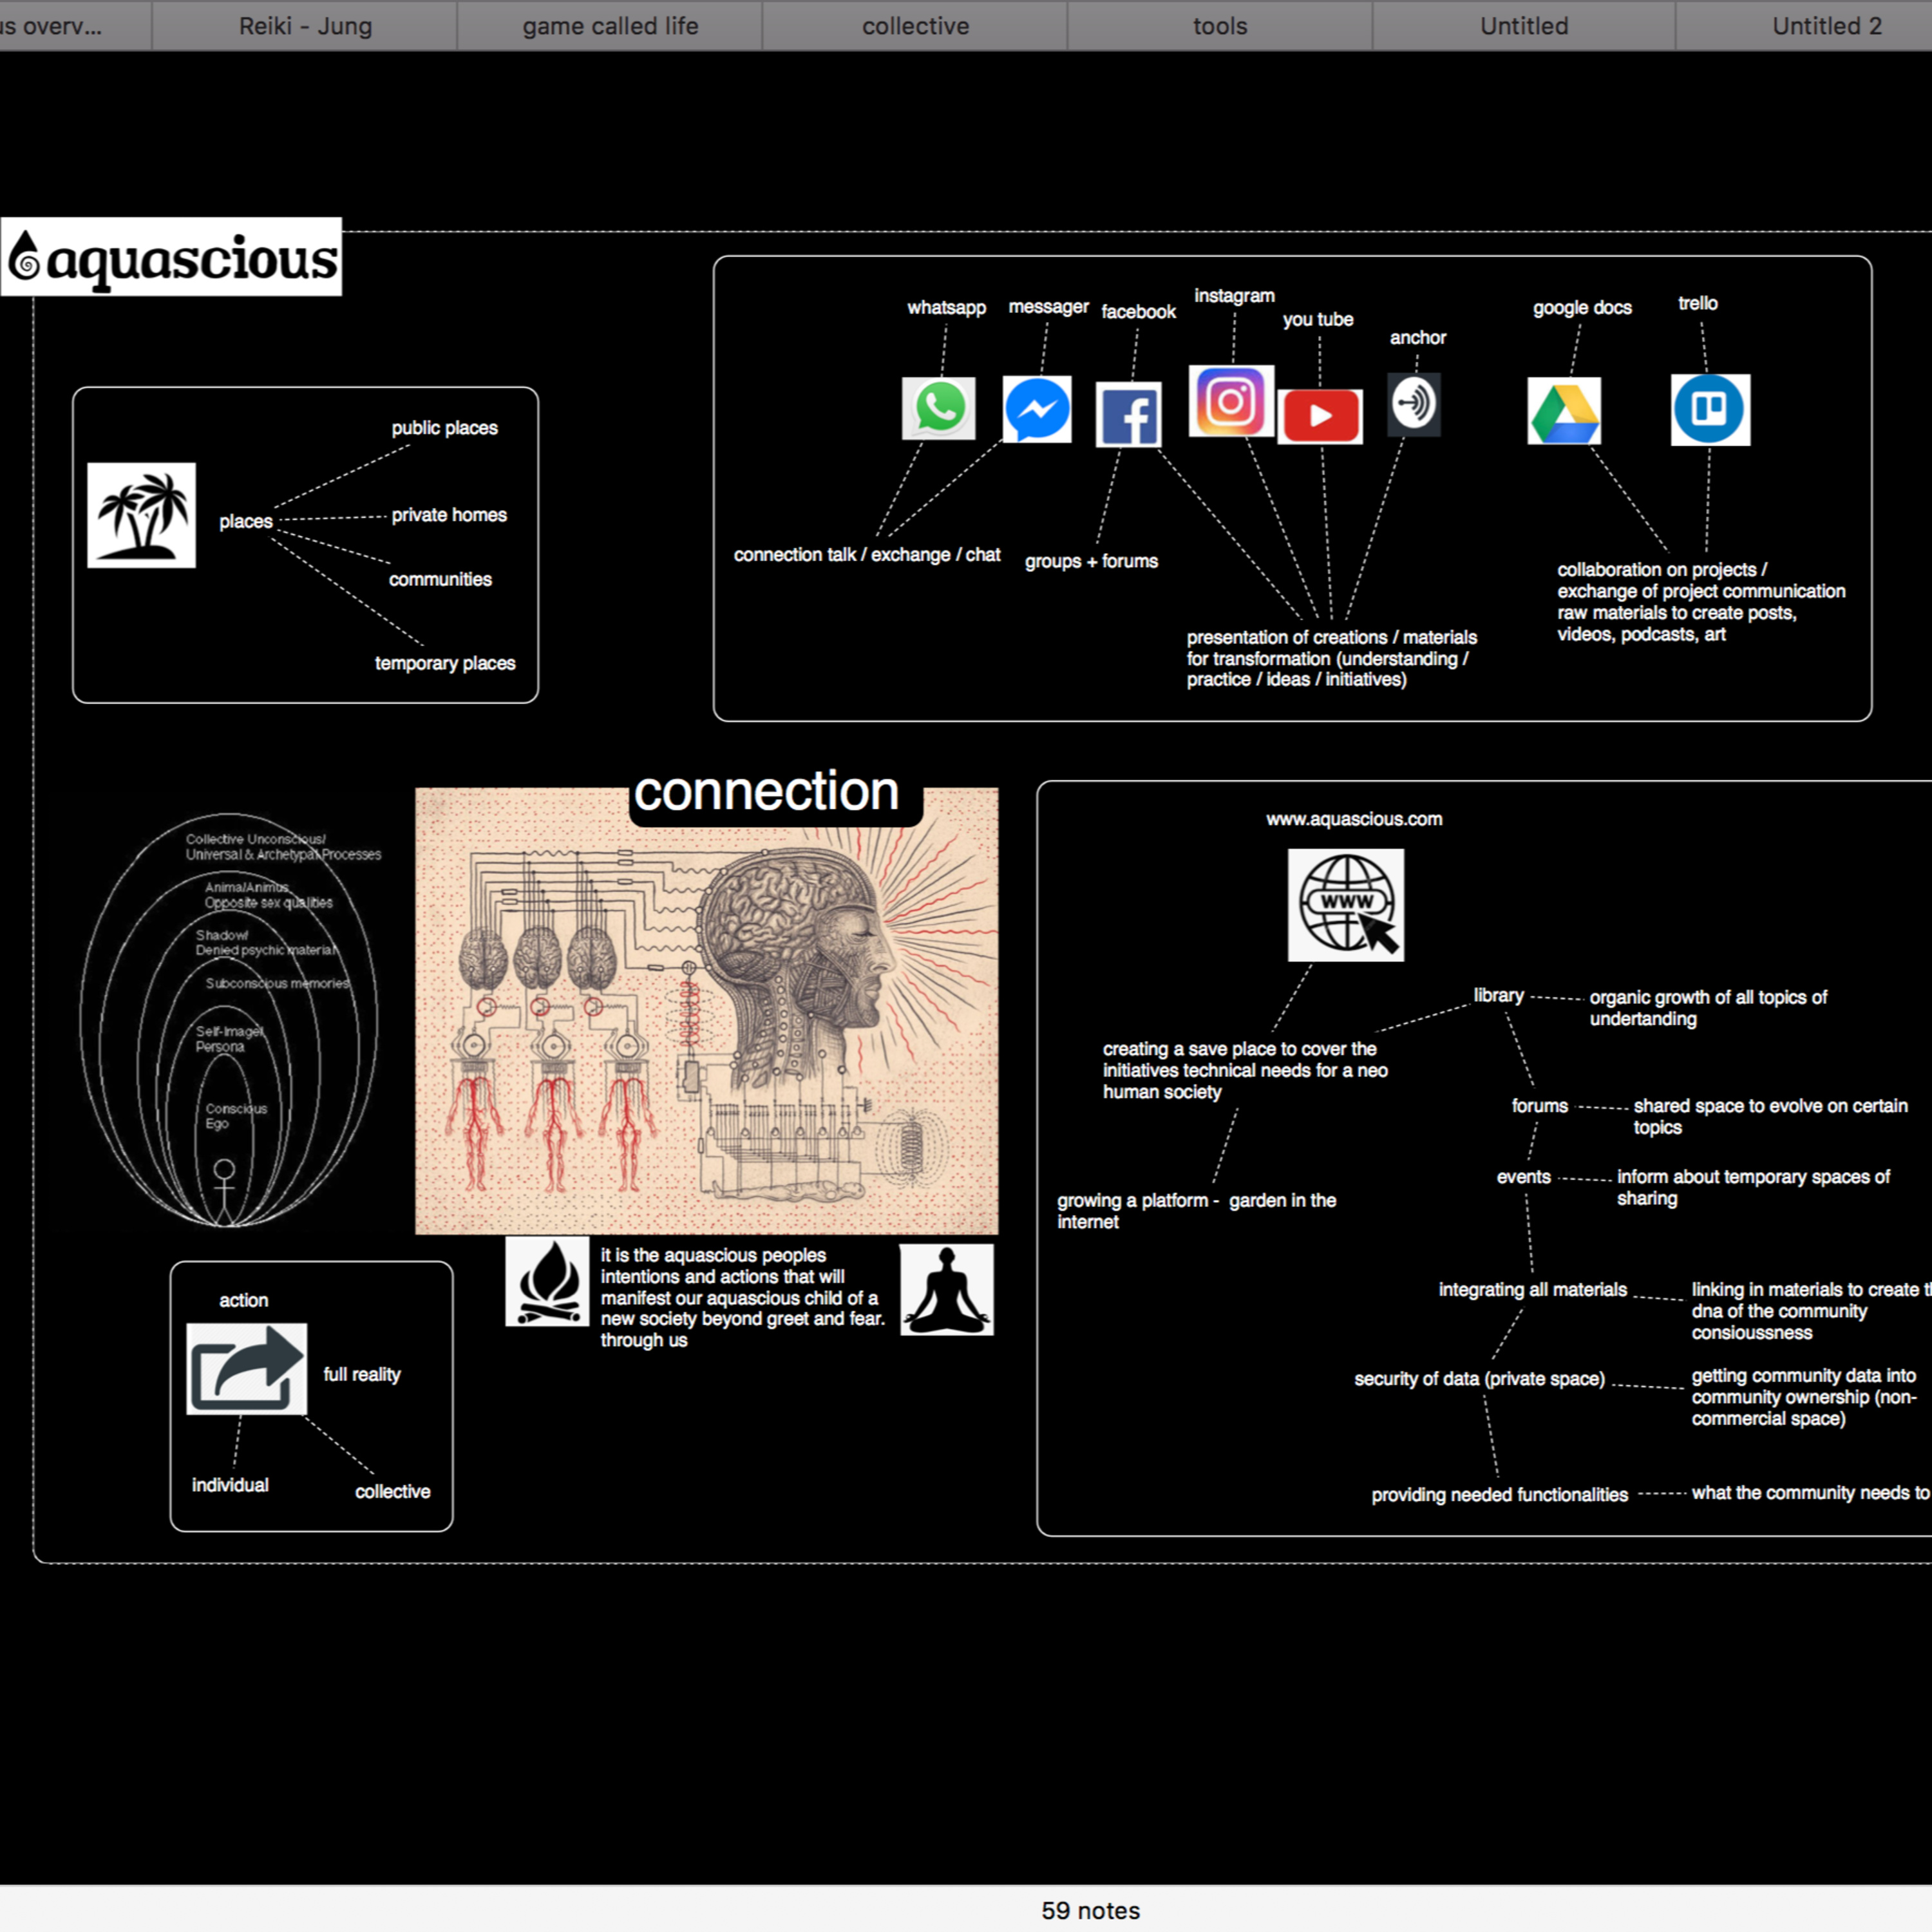
Task: Open the tools tab
Action: [1220, 26]
